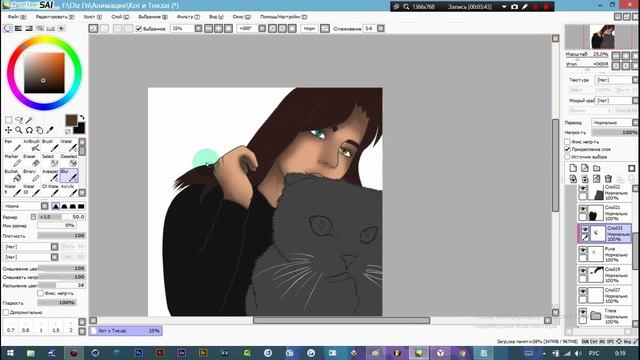640x360 pixels.
Task: Activate the zoom magnifier tool
Action: point(19,130)
